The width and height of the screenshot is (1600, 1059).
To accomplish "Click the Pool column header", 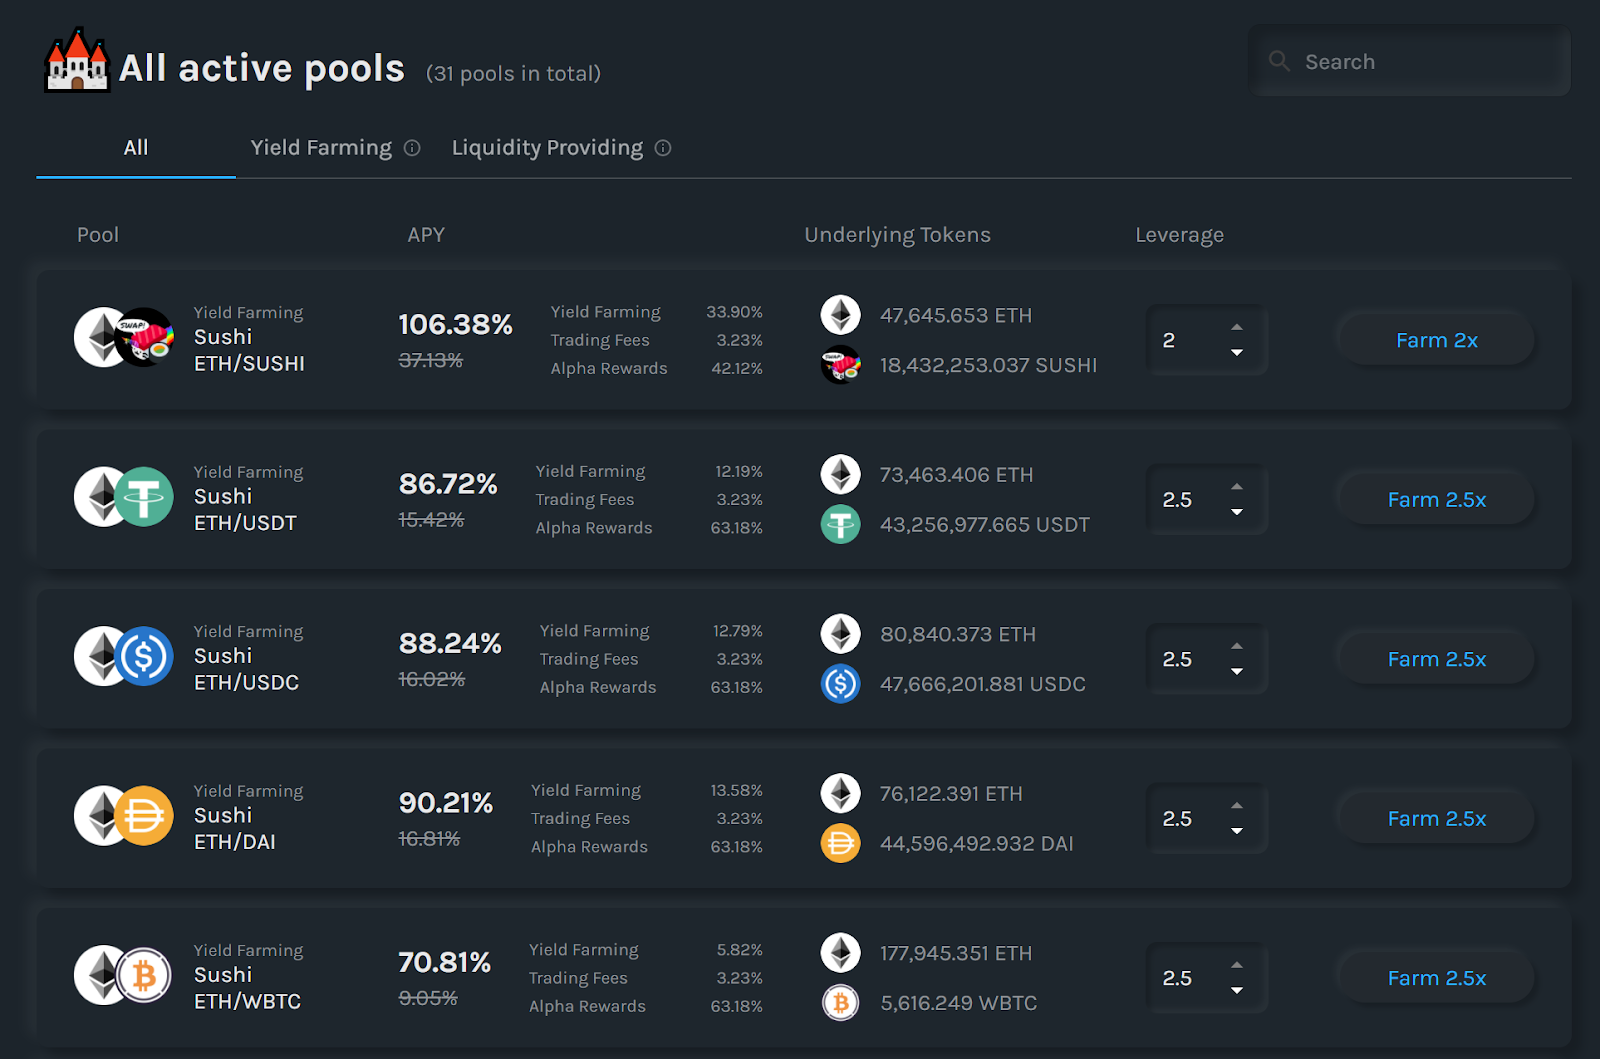I will [98, 235].
